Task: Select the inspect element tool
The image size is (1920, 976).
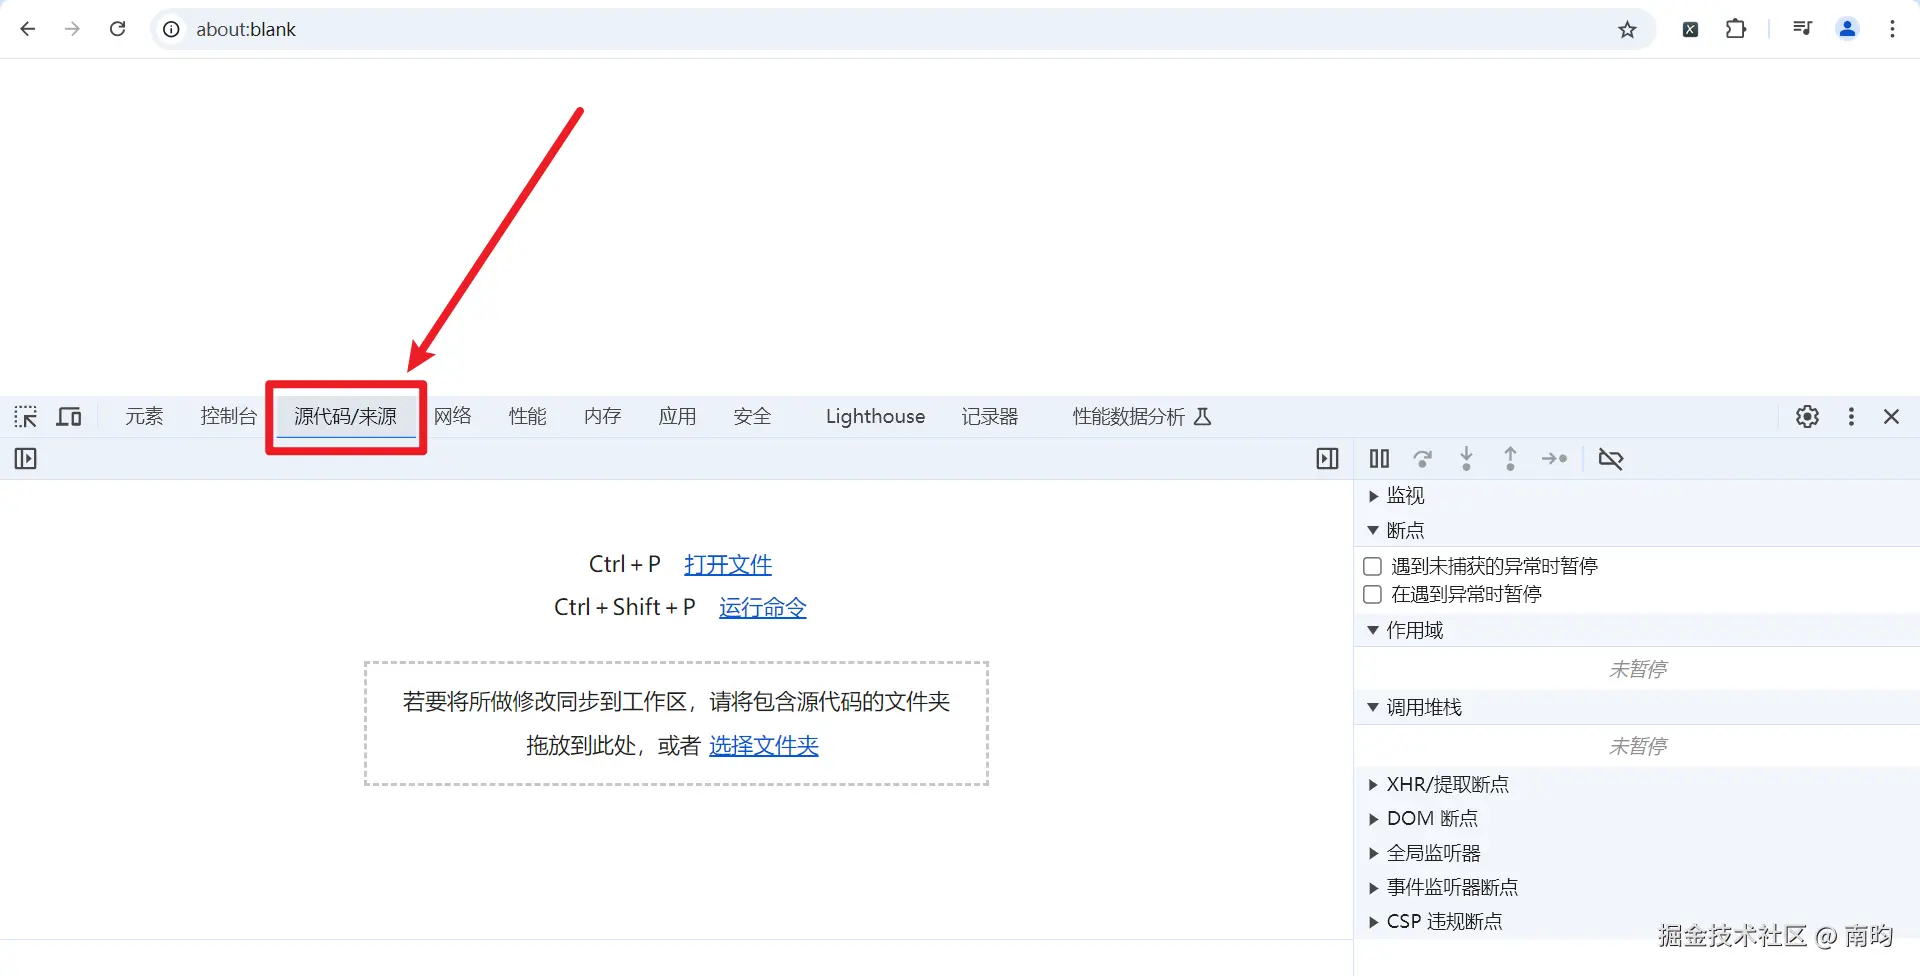Action: [25, 416]
